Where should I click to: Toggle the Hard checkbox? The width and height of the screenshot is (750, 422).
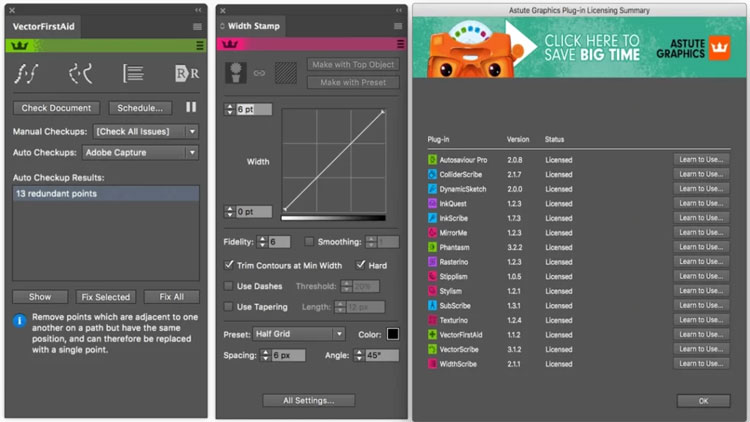(361, 265)
